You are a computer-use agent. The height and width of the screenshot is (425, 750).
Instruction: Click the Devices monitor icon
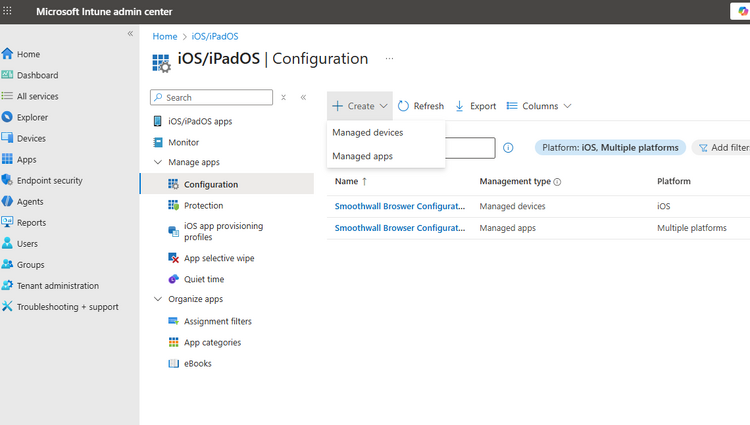pyautogui.click(x=7, y=138)
